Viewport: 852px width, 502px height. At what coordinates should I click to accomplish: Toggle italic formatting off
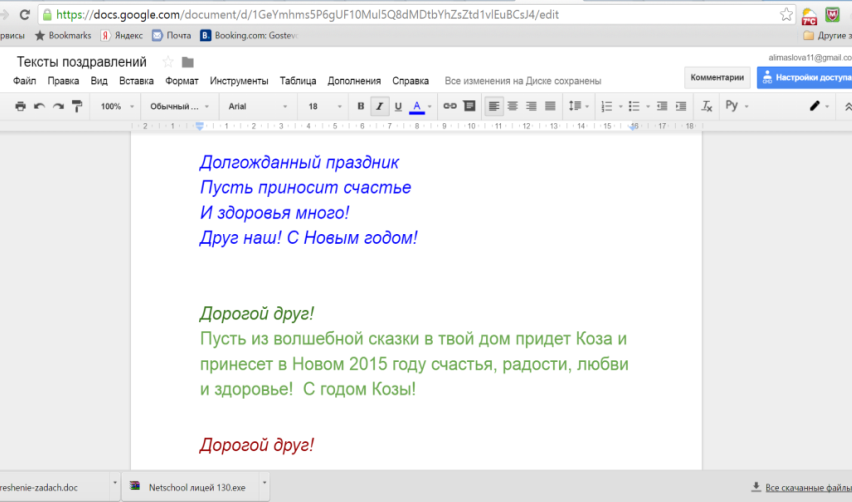[379, 106]
